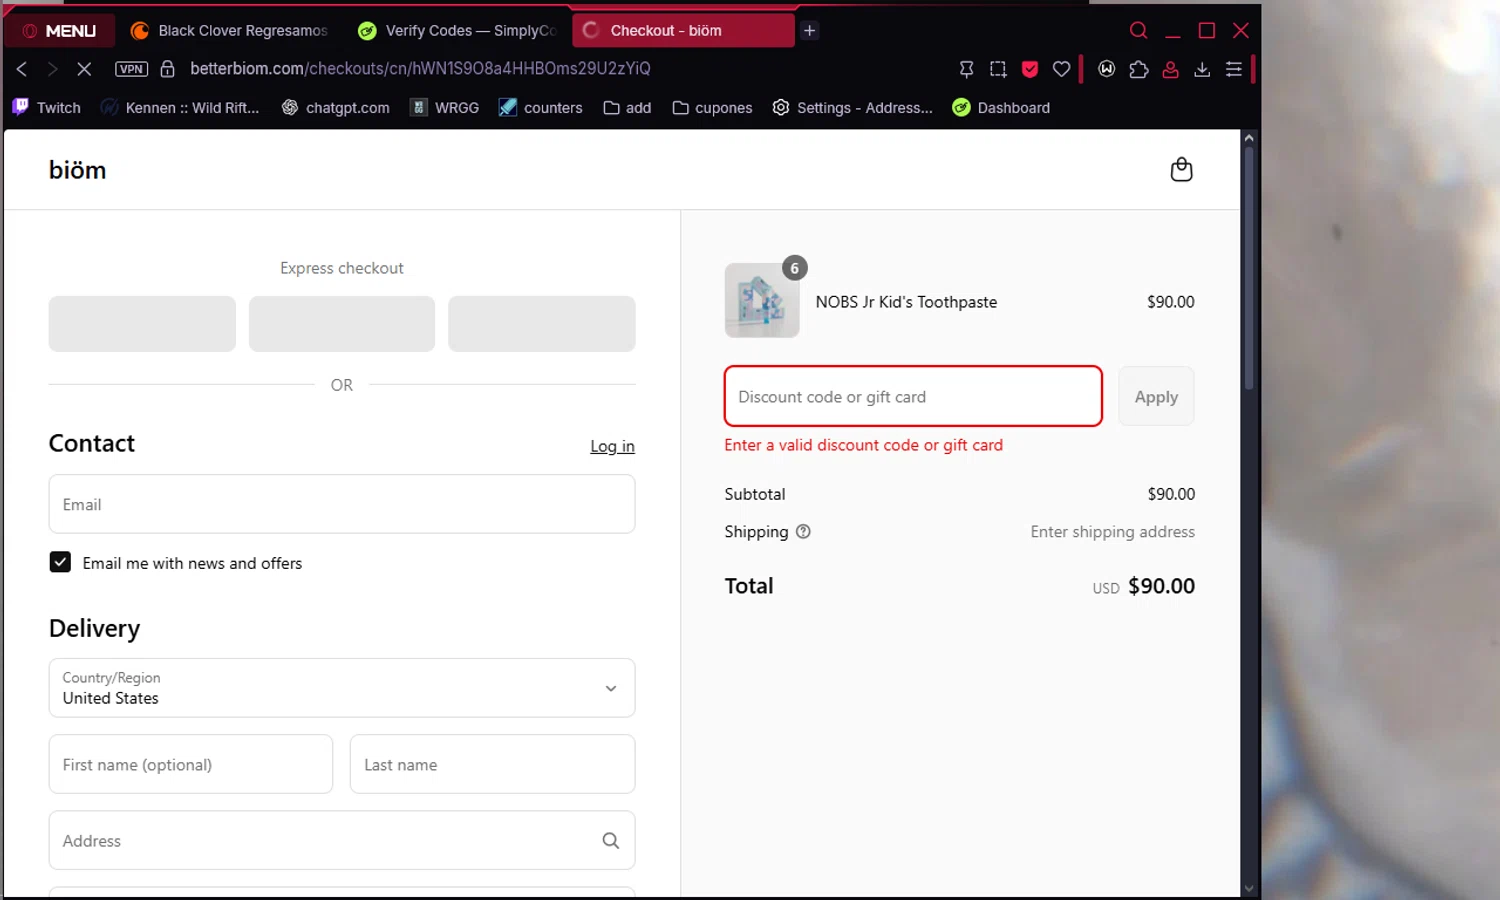Open the snapshot capture tool
The image size is (1500, 900).
coord(998,69)
